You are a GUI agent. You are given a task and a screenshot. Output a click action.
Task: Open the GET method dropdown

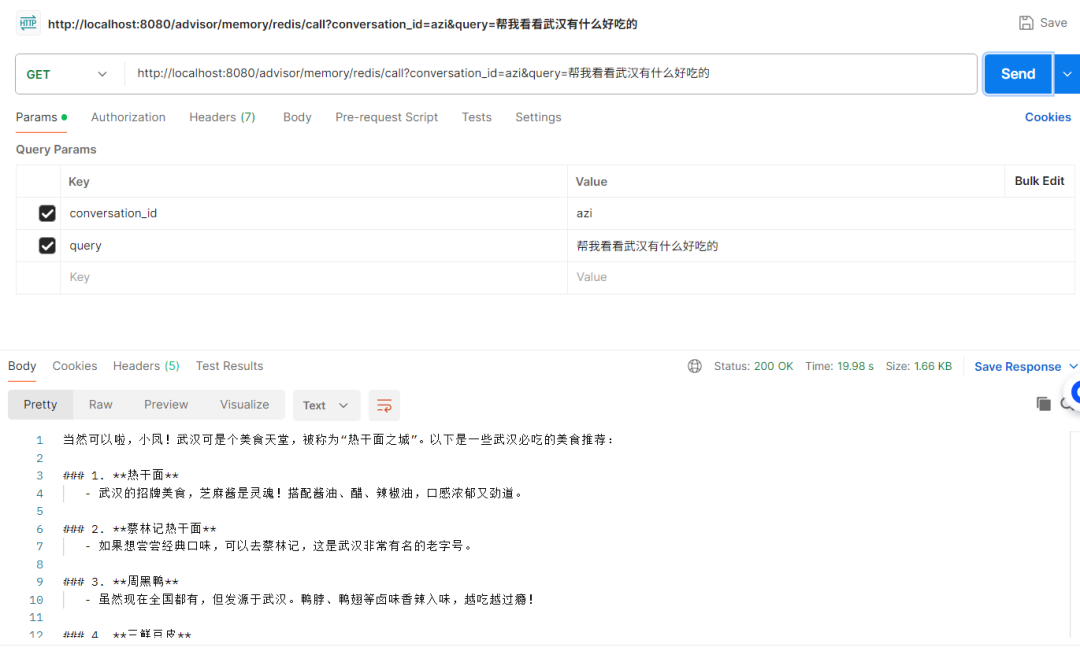pyautogui.click(x=67, y=74)
